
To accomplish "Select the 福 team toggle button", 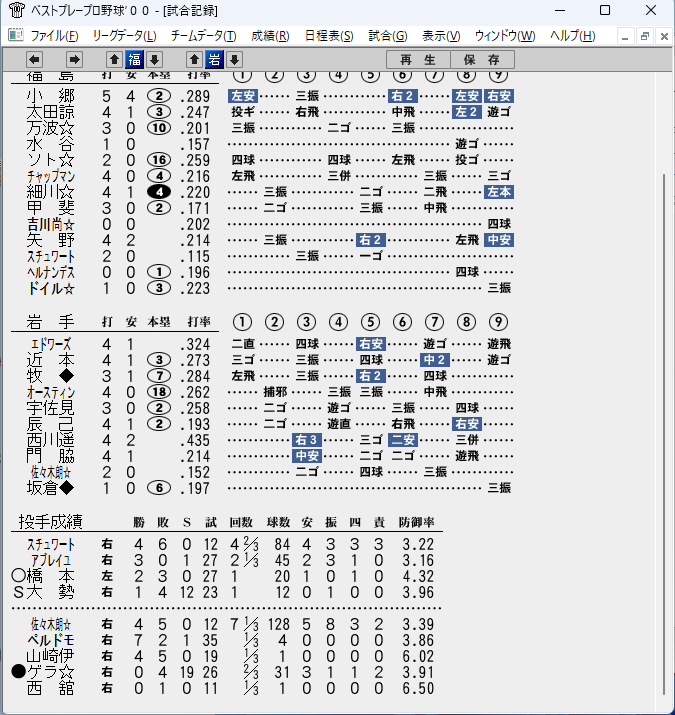I will [x=135, y=59].
